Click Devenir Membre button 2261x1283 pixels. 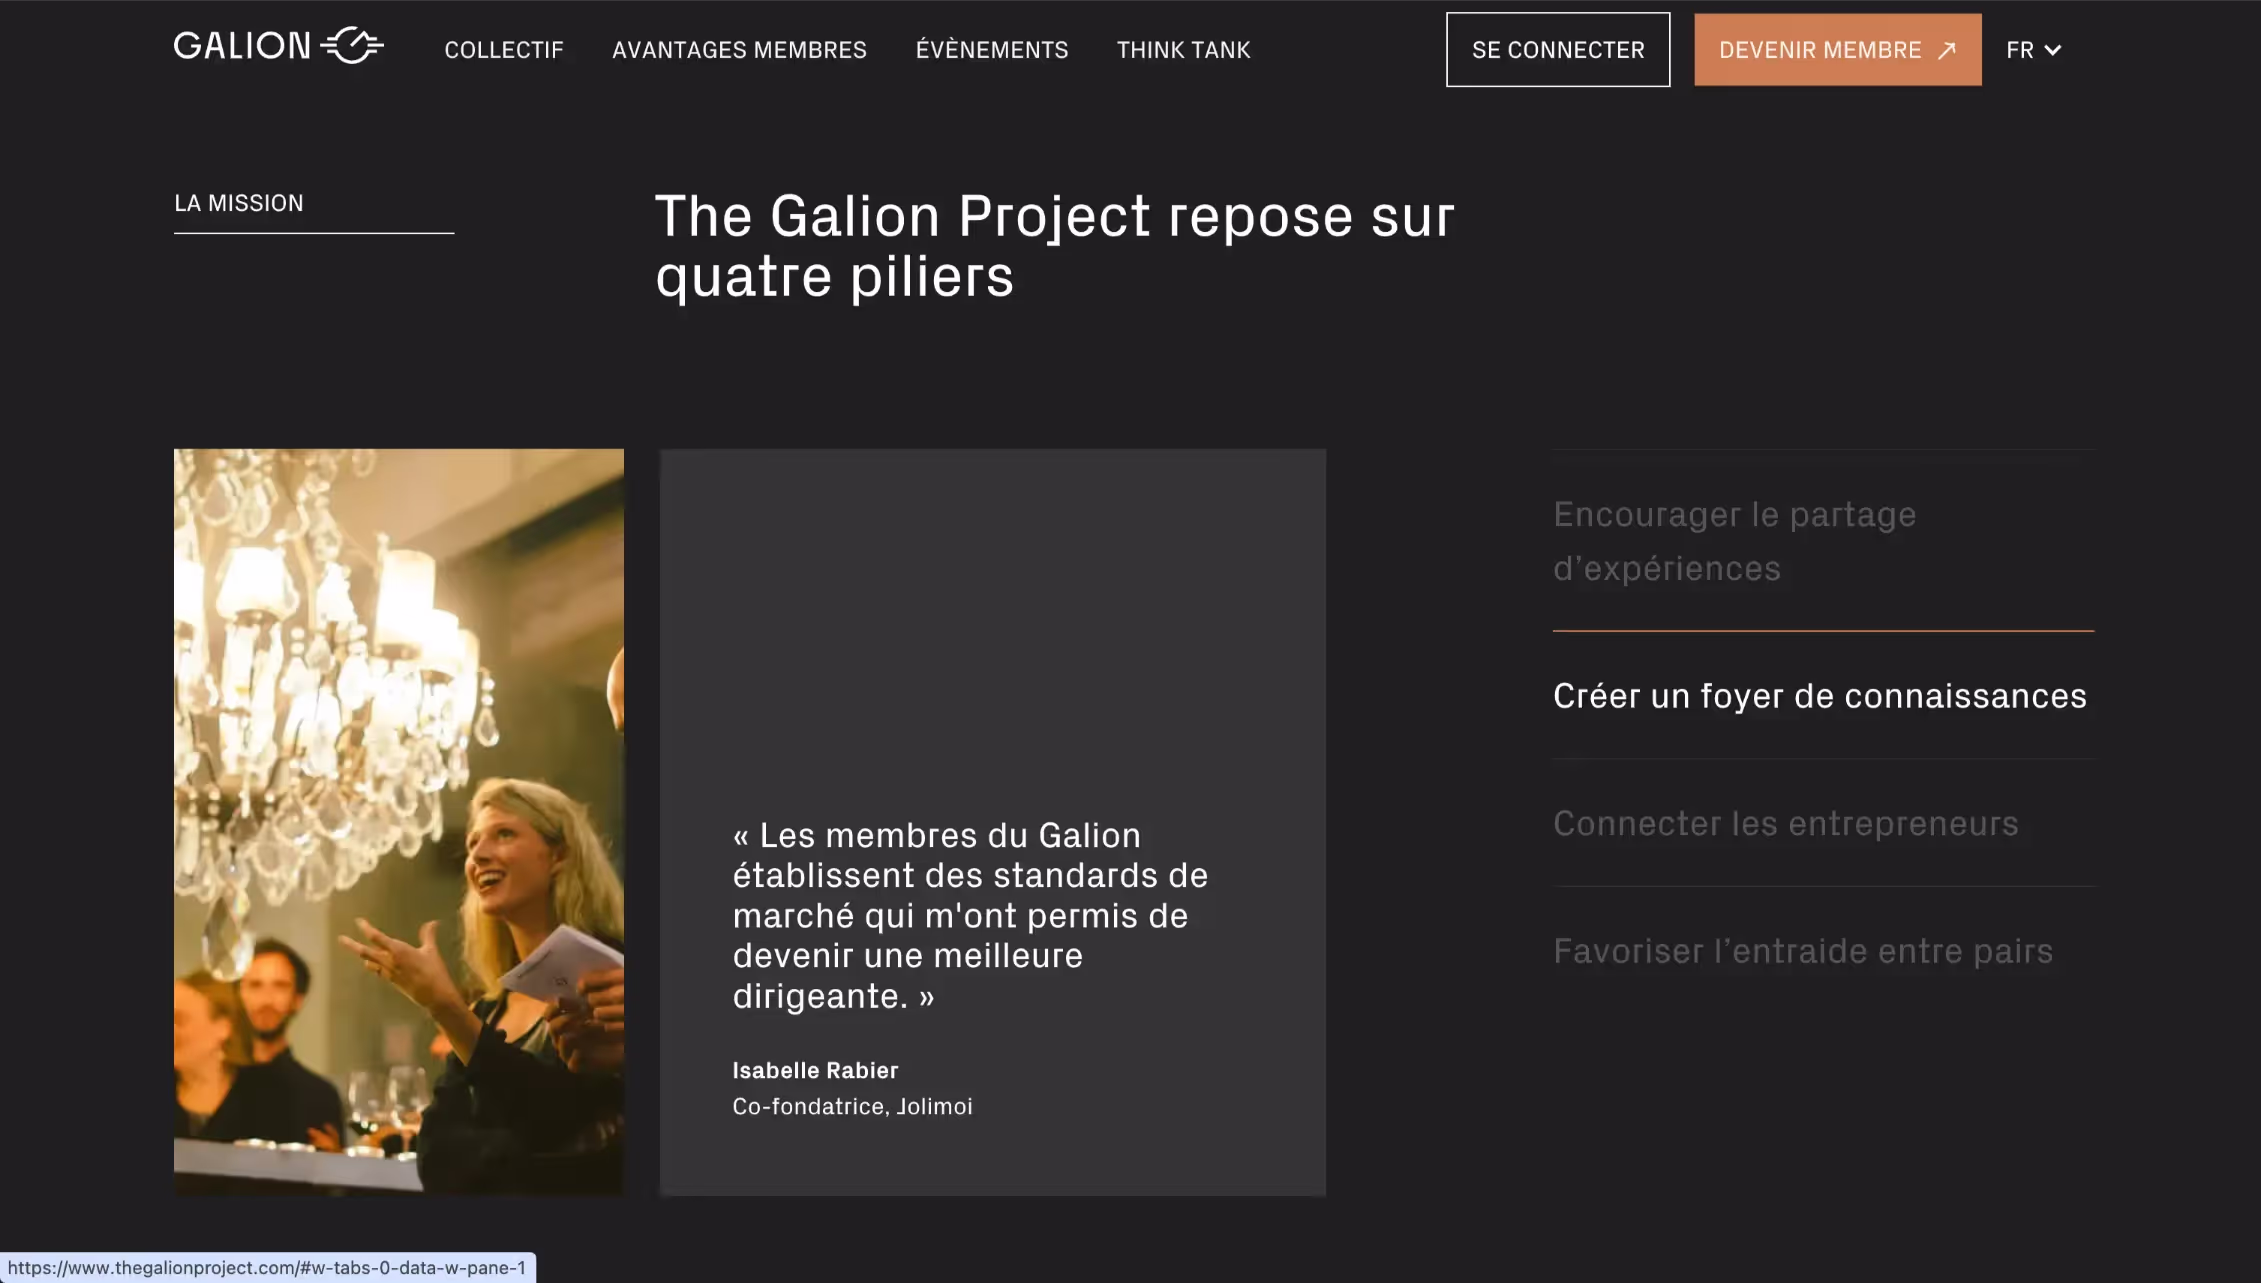pyautogui.click(x=1837, y=50)
